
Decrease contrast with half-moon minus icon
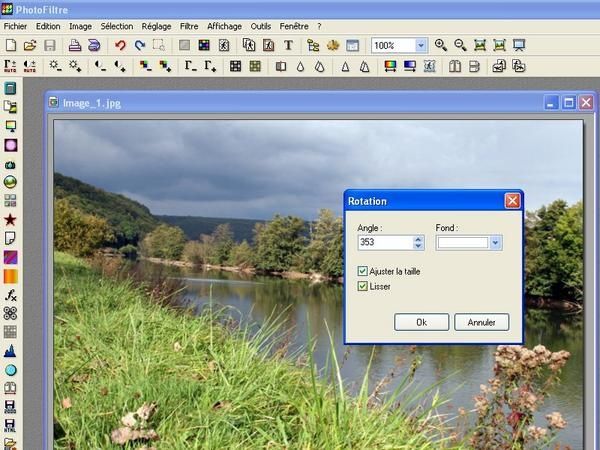click(x=100, y=66)
